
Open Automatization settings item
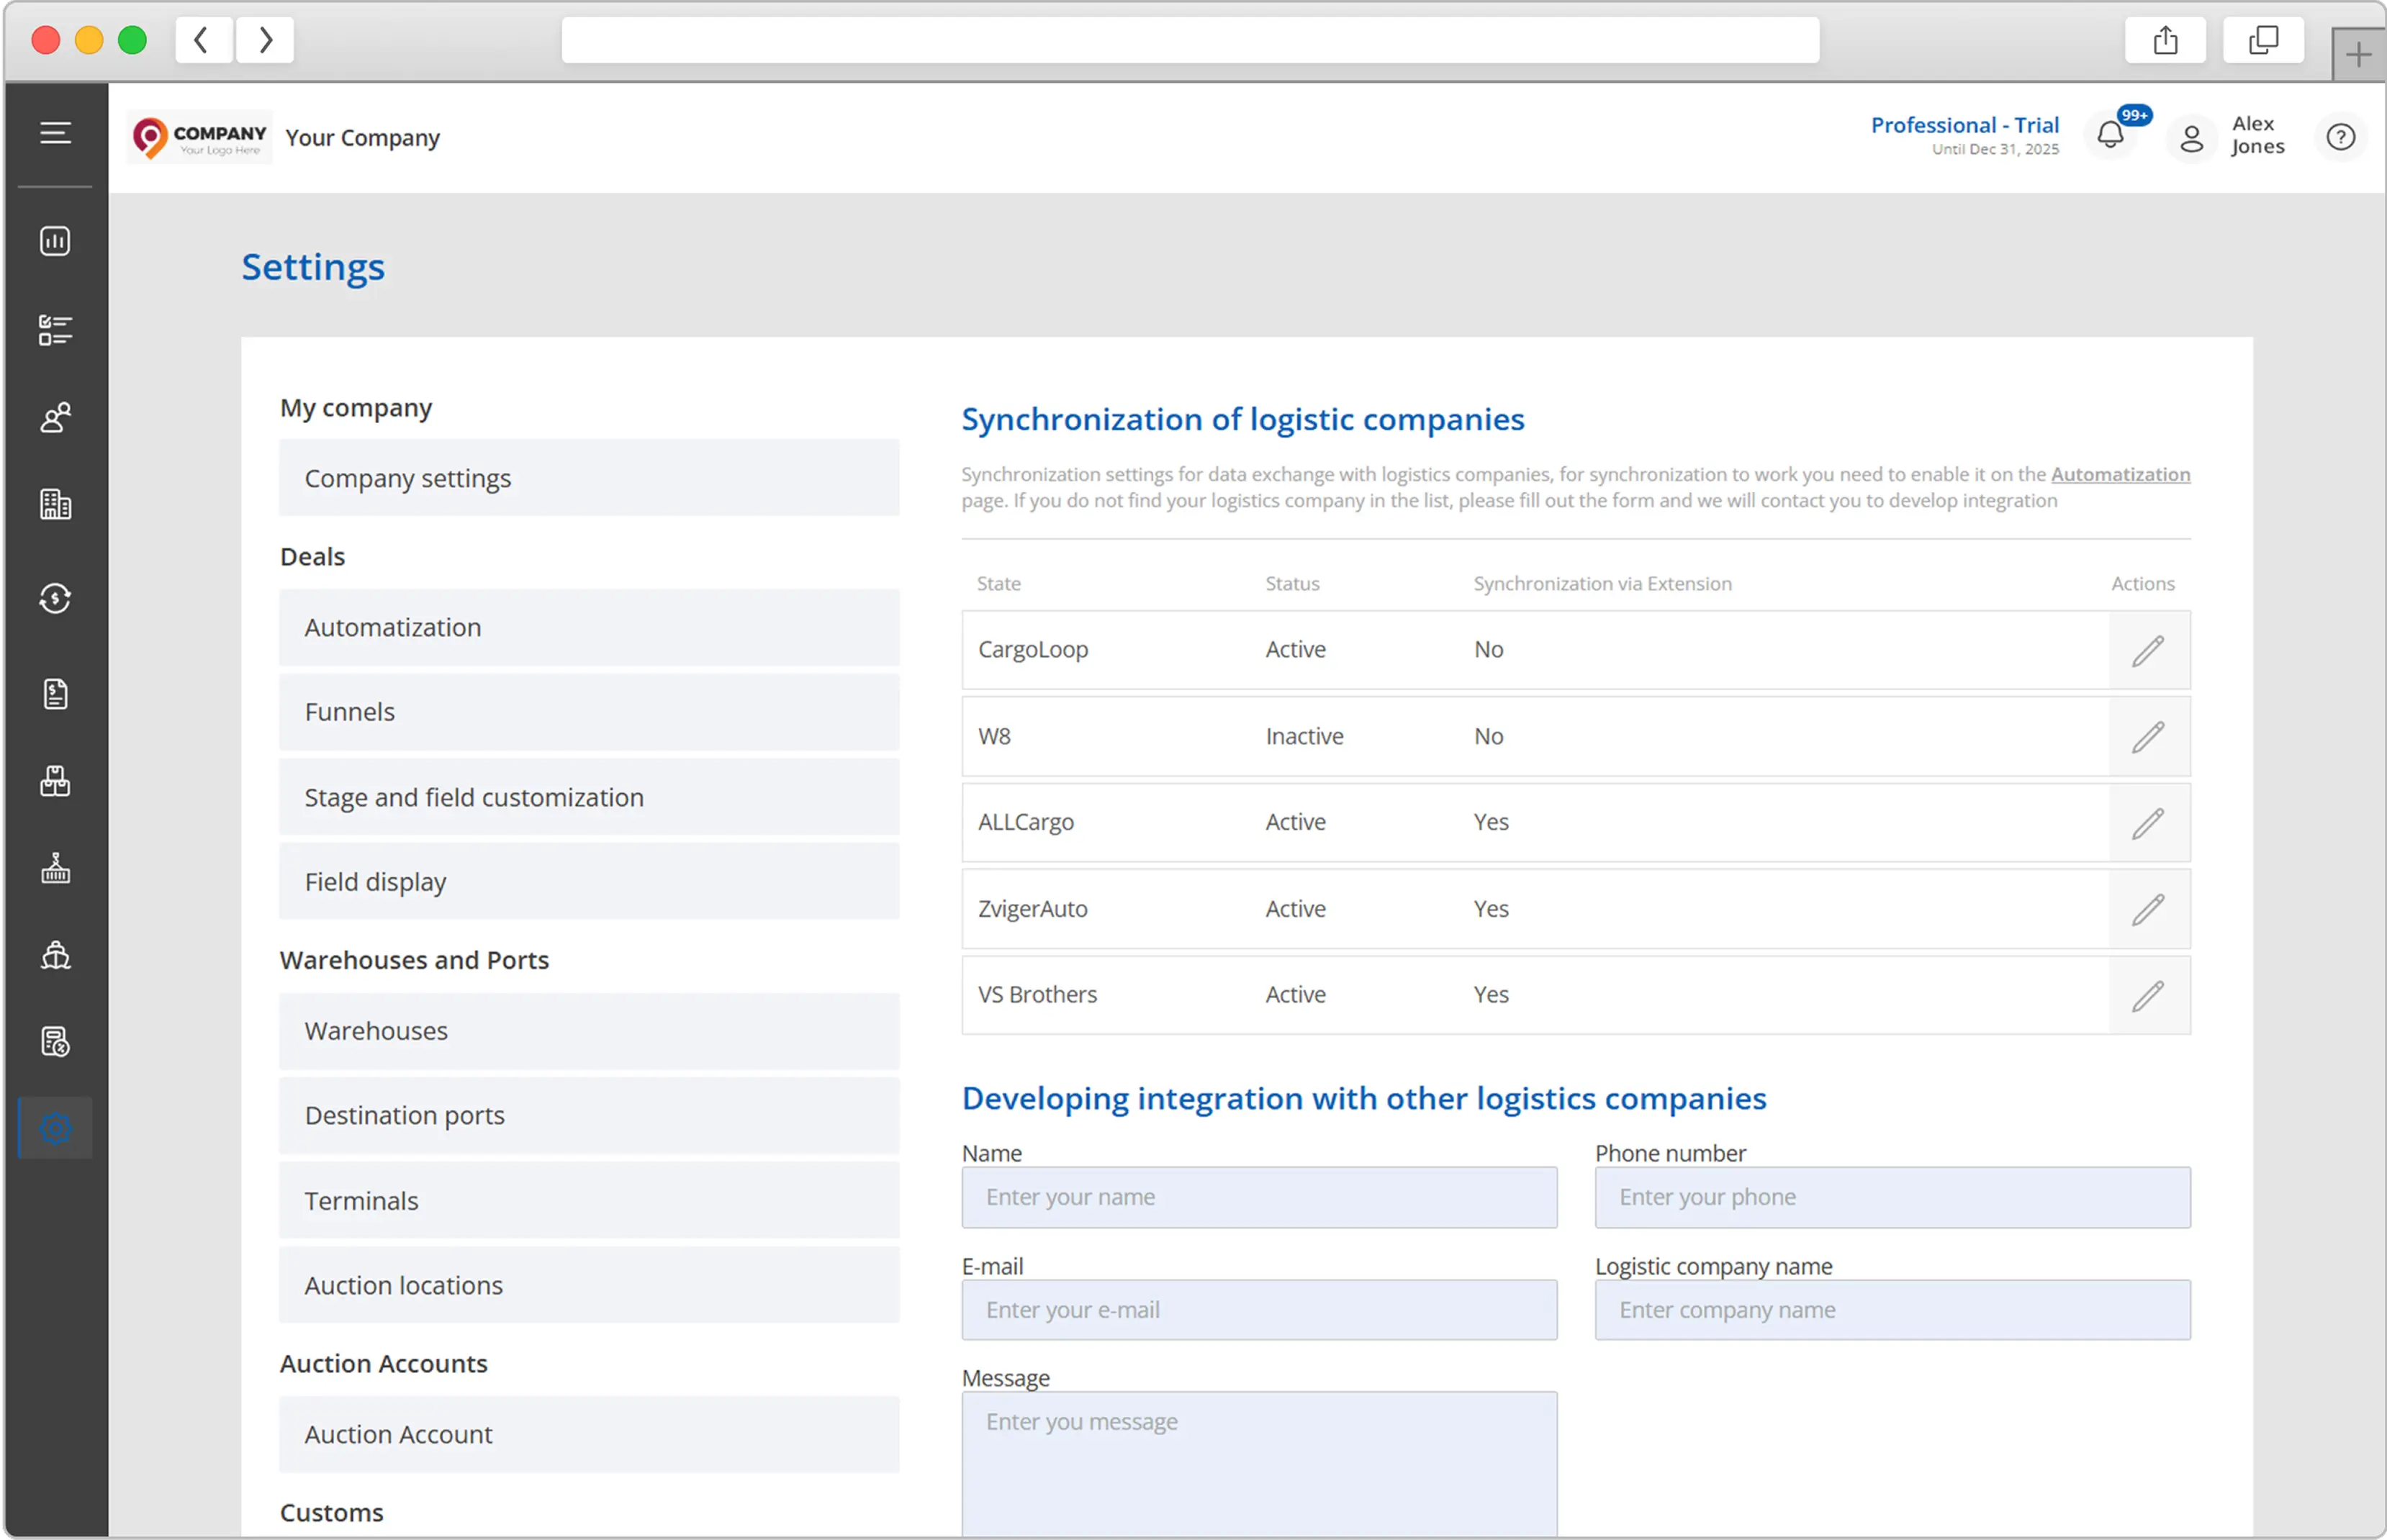pyautogui.click(x=589, y=627)
